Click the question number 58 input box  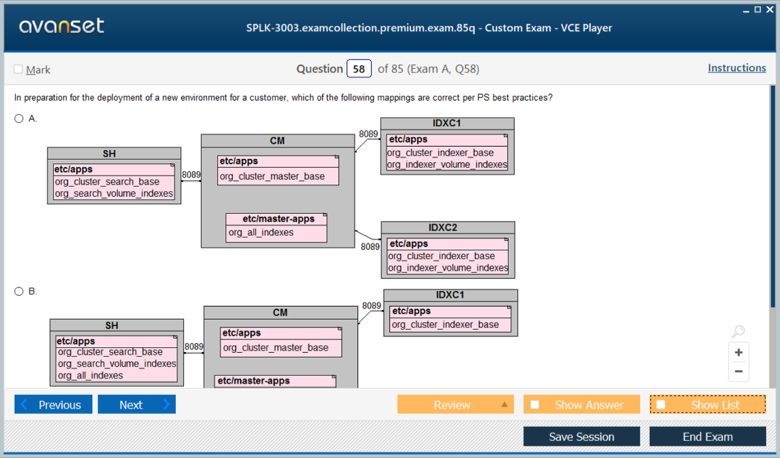click(359, 69)
